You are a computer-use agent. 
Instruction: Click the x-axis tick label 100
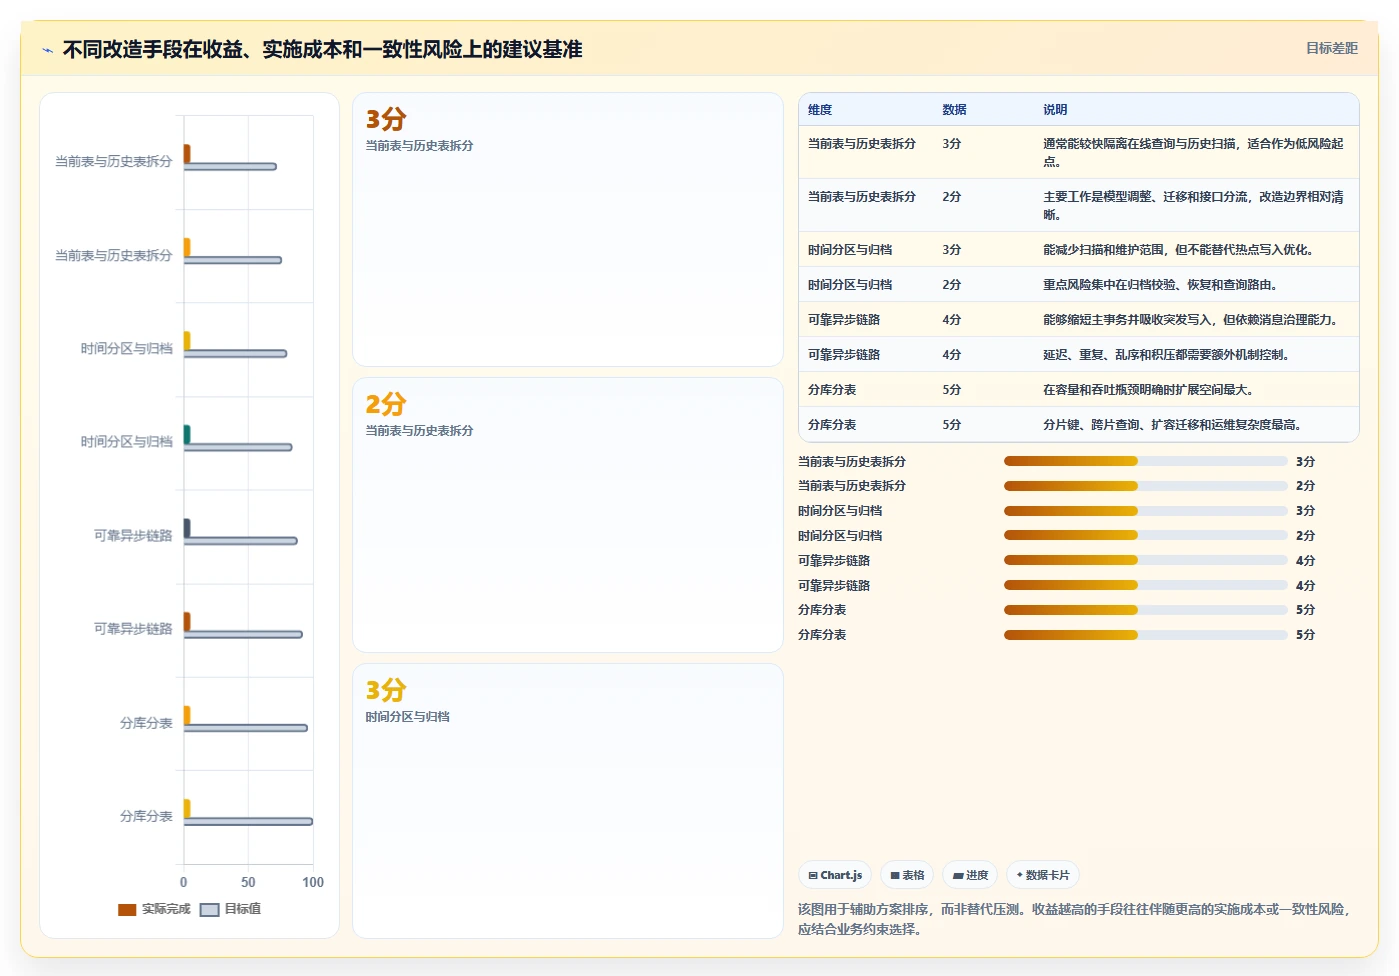[313, 882]
